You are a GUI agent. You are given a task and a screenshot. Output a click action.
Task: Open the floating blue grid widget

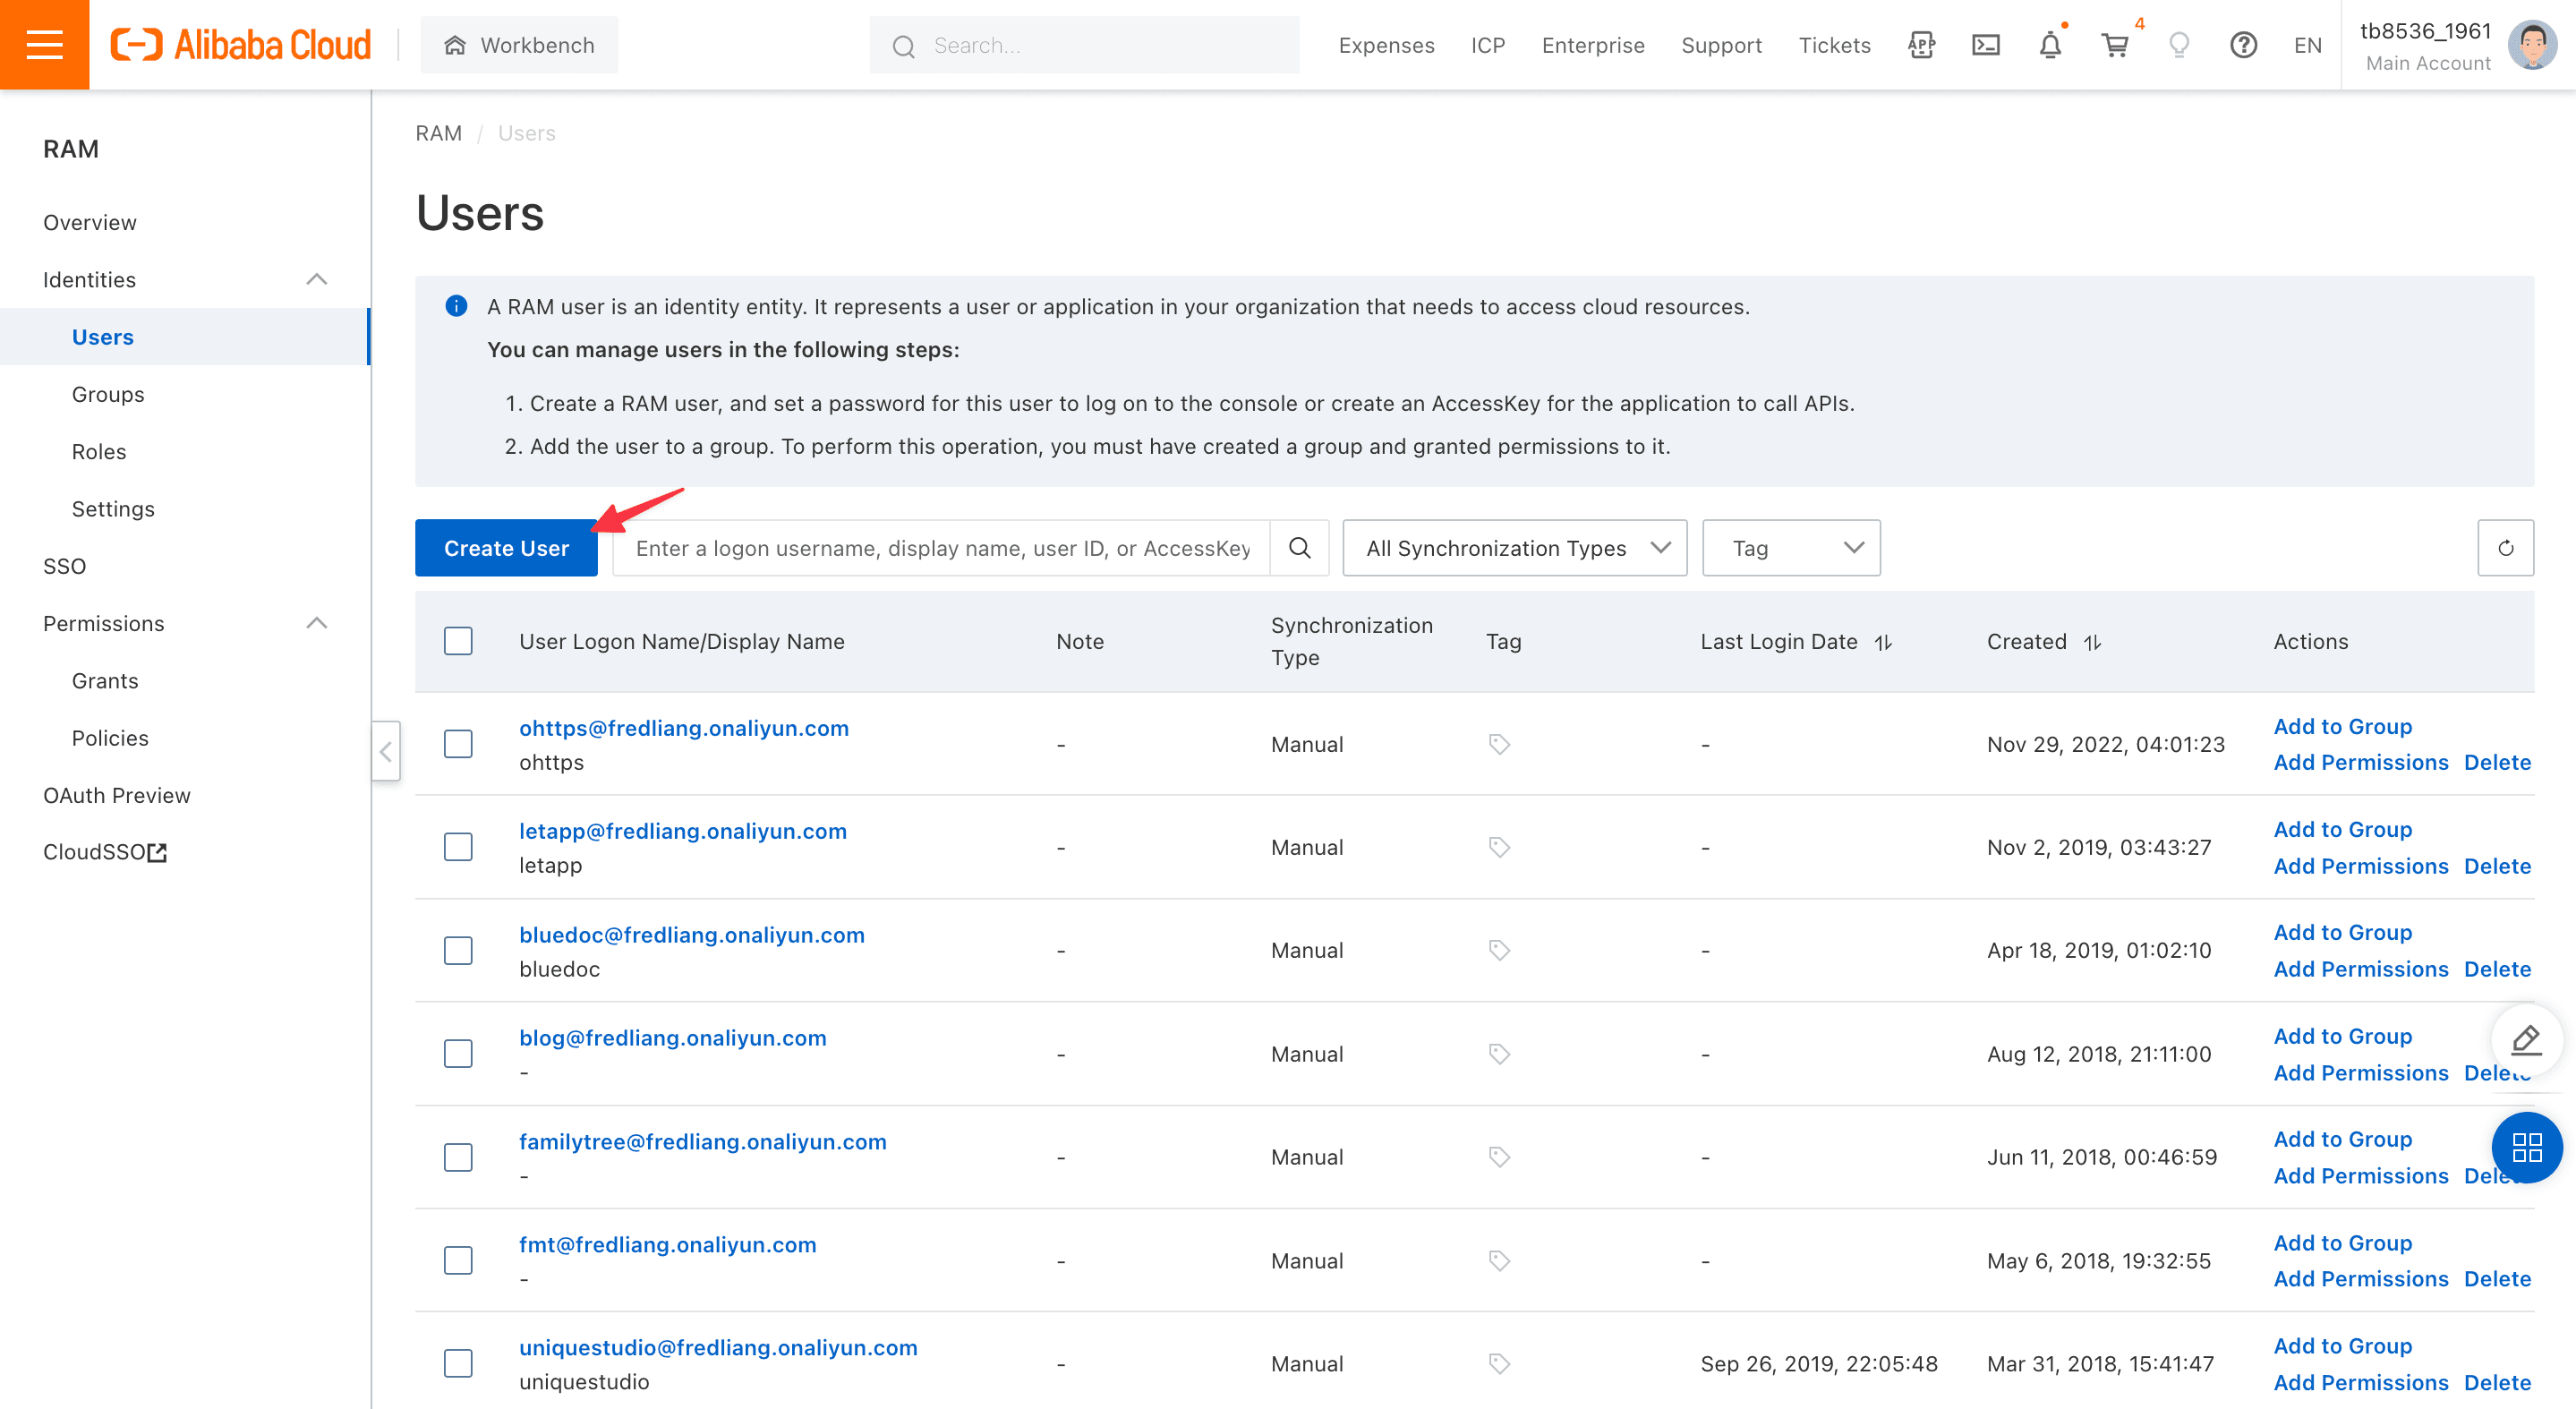2526,1147
